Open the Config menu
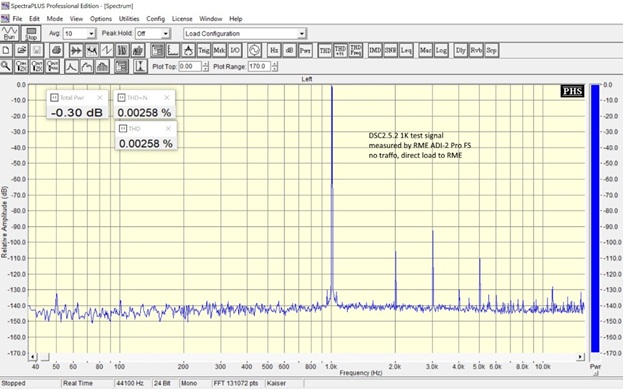Image resolution: width=623 pixels, height=389 pixels. (x=155, y=19)
